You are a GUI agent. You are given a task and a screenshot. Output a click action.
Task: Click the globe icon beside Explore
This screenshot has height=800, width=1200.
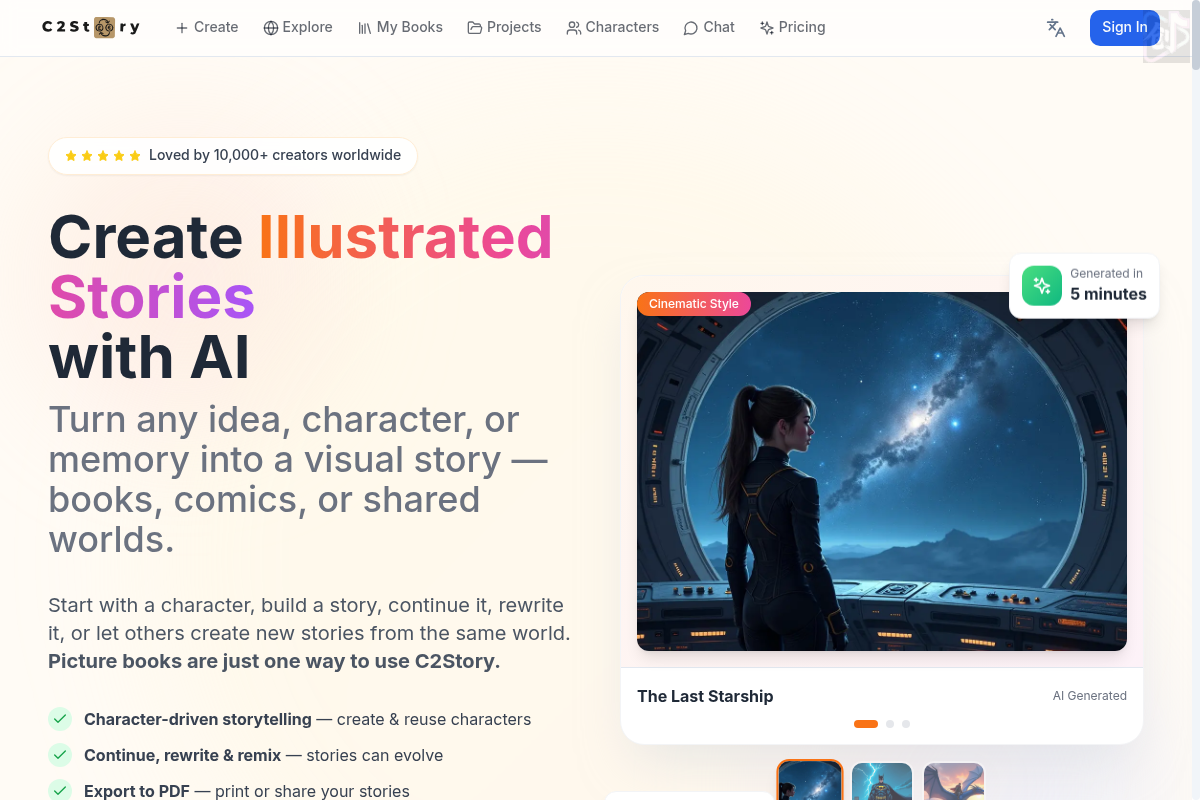click(x=271, y=28)
